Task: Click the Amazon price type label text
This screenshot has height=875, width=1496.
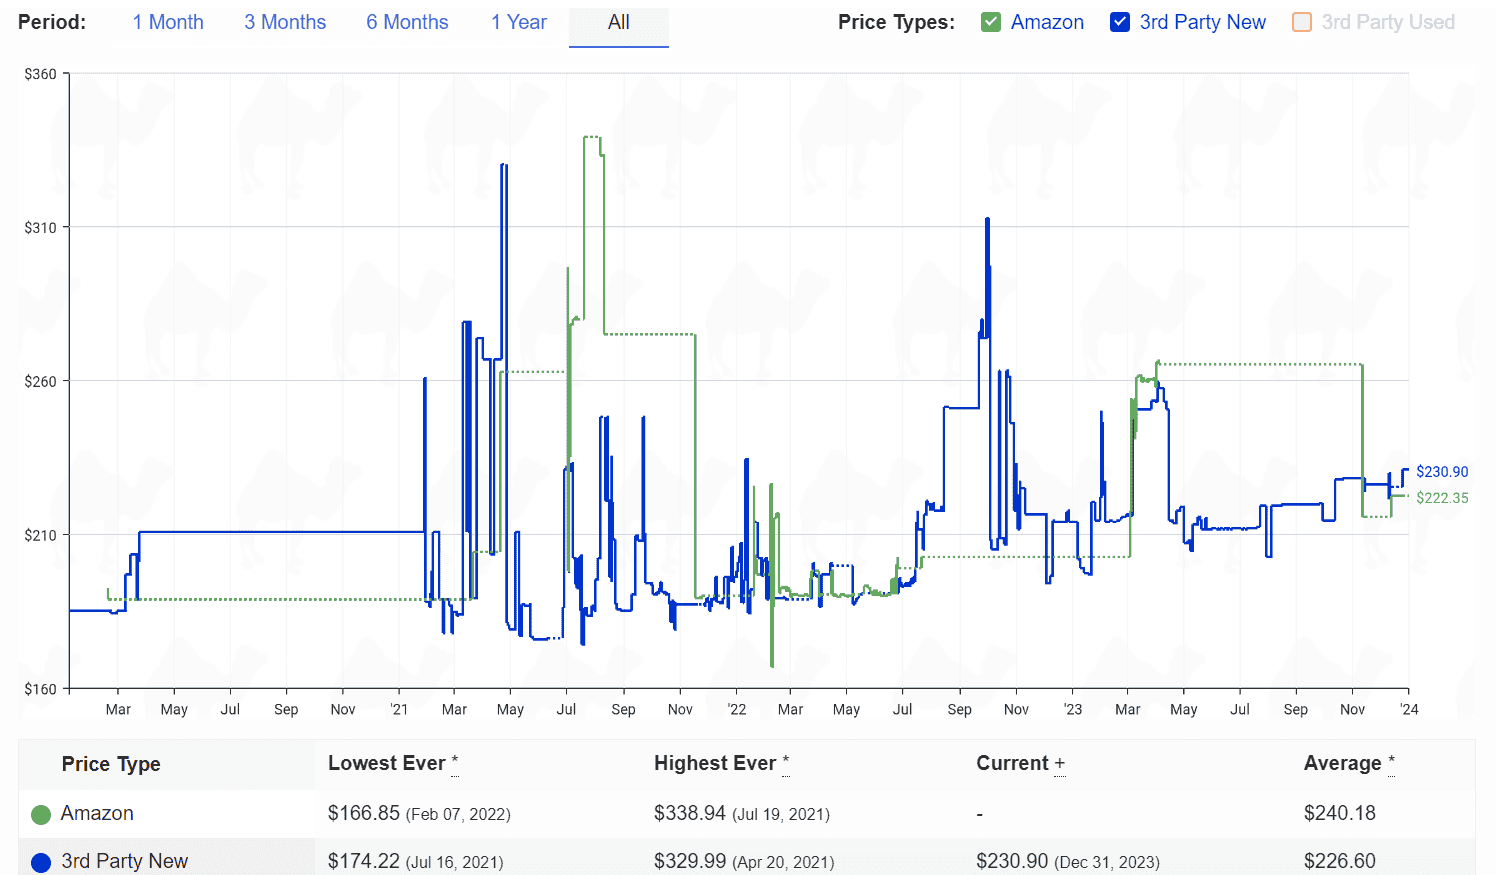Action: [1047, 22]
